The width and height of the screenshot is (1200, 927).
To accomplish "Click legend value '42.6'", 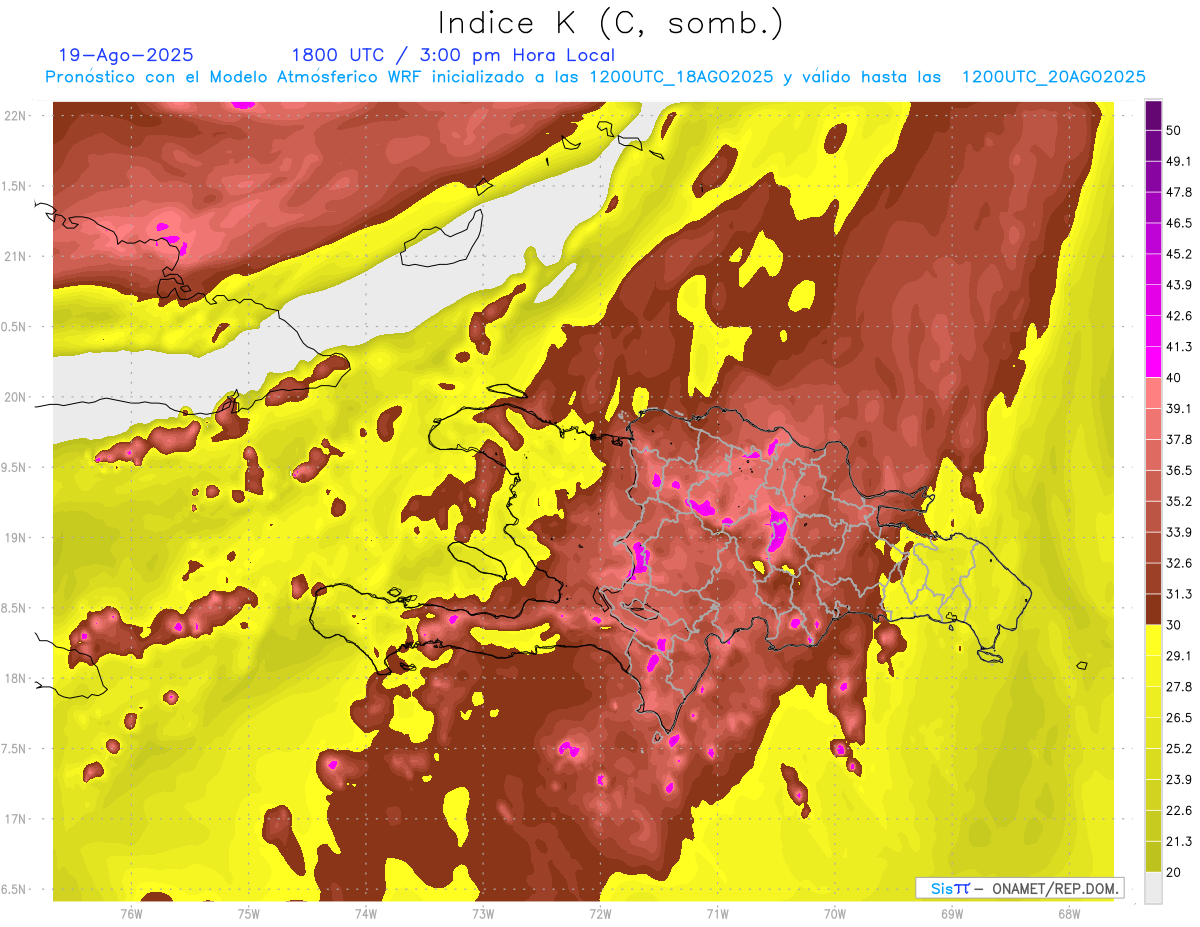I will tap(1178, 316).
